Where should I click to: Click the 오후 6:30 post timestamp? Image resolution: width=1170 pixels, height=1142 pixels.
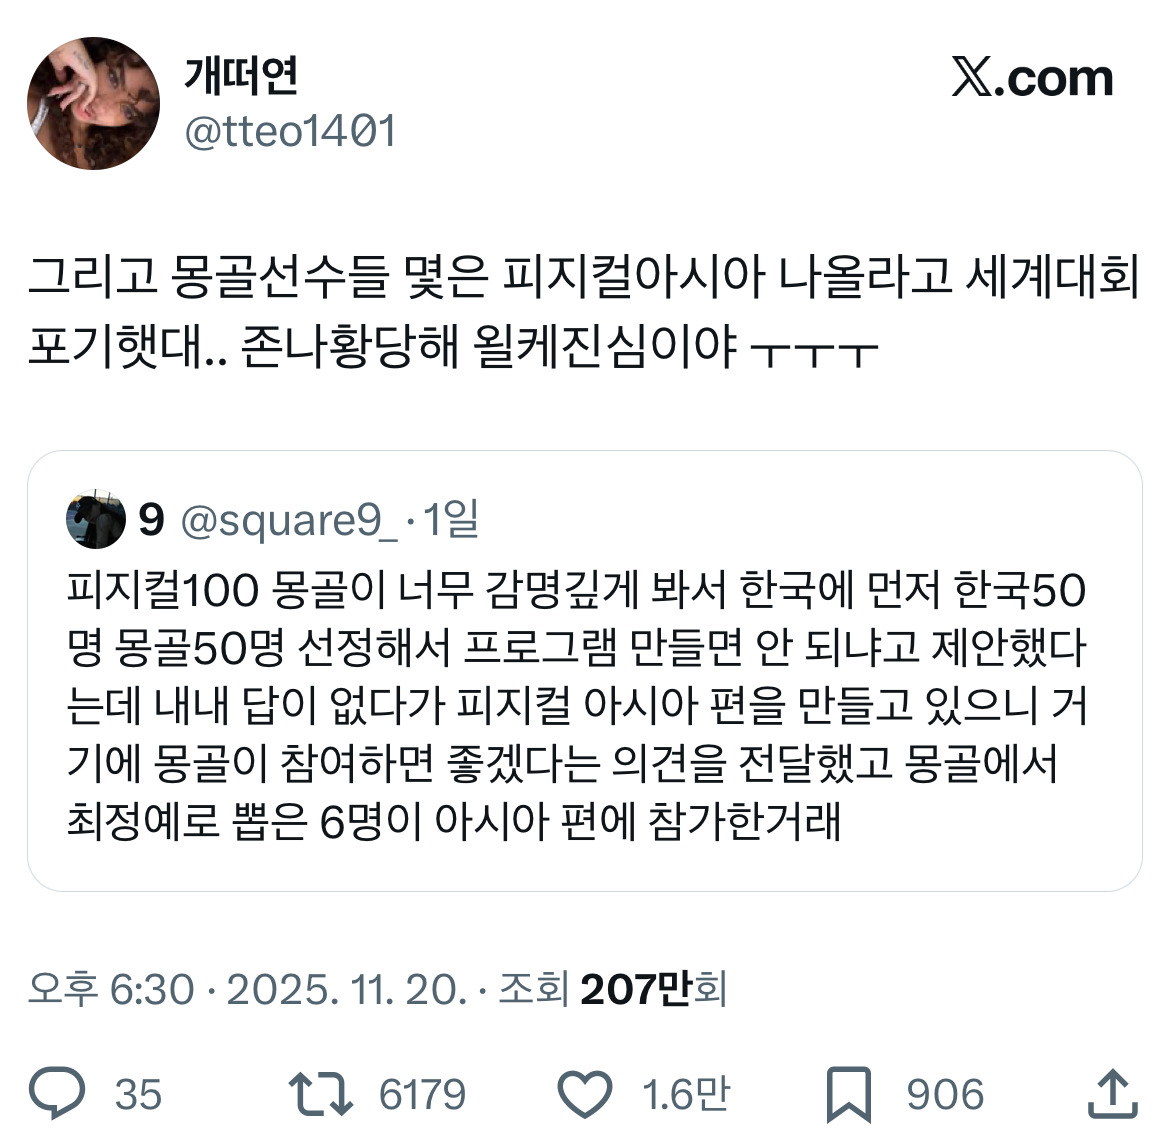coord(111,989)
